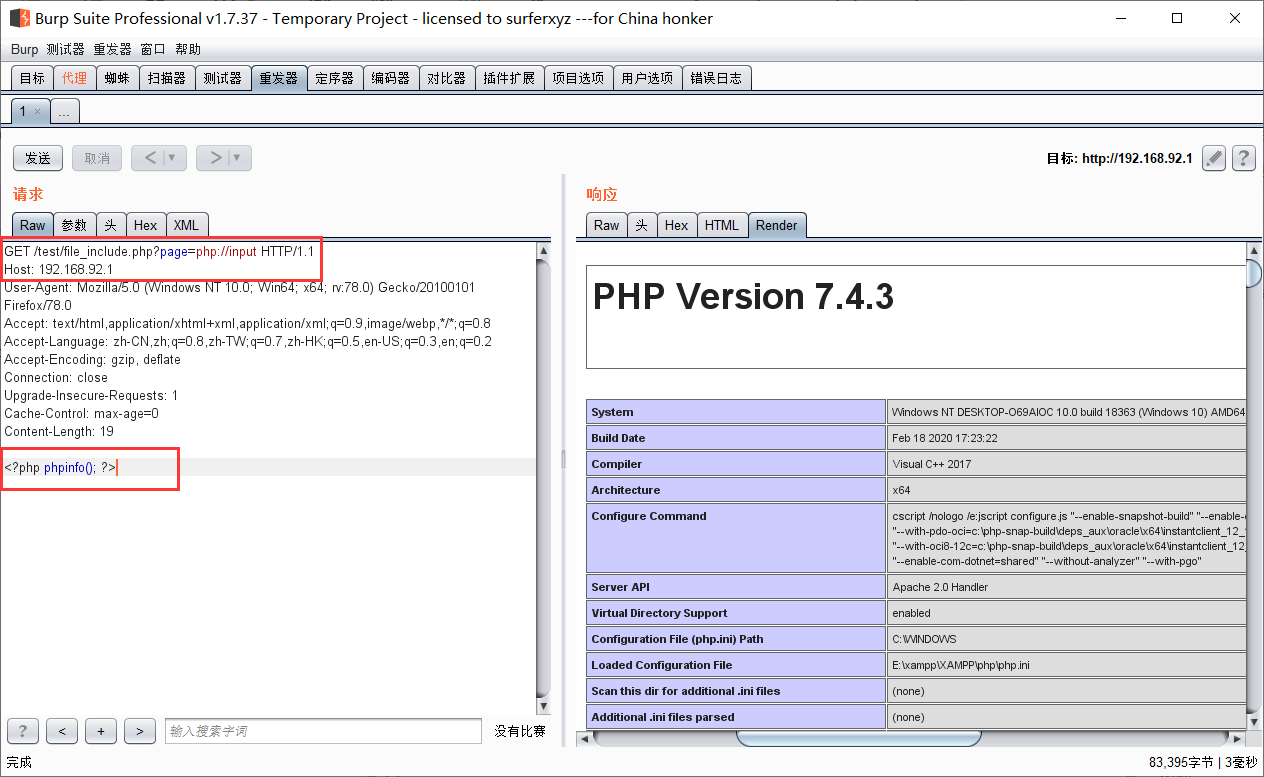Click the search term input field
1264x777 pixels.
click(x=323, y=731)
